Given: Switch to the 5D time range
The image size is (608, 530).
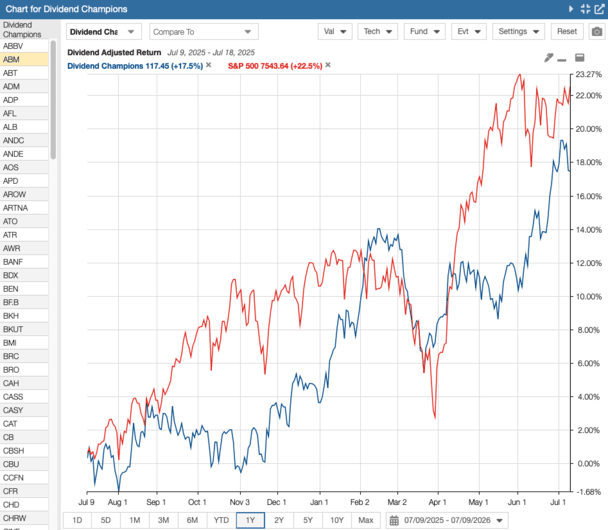Looking at the screenshot, I should click(106, 520).
